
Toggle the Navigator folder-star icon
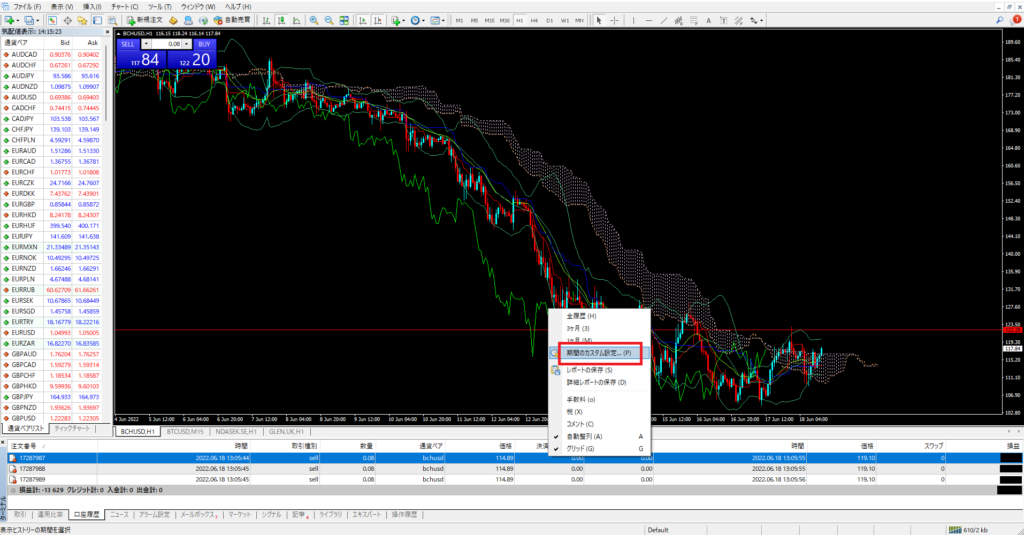coord(82,20)
